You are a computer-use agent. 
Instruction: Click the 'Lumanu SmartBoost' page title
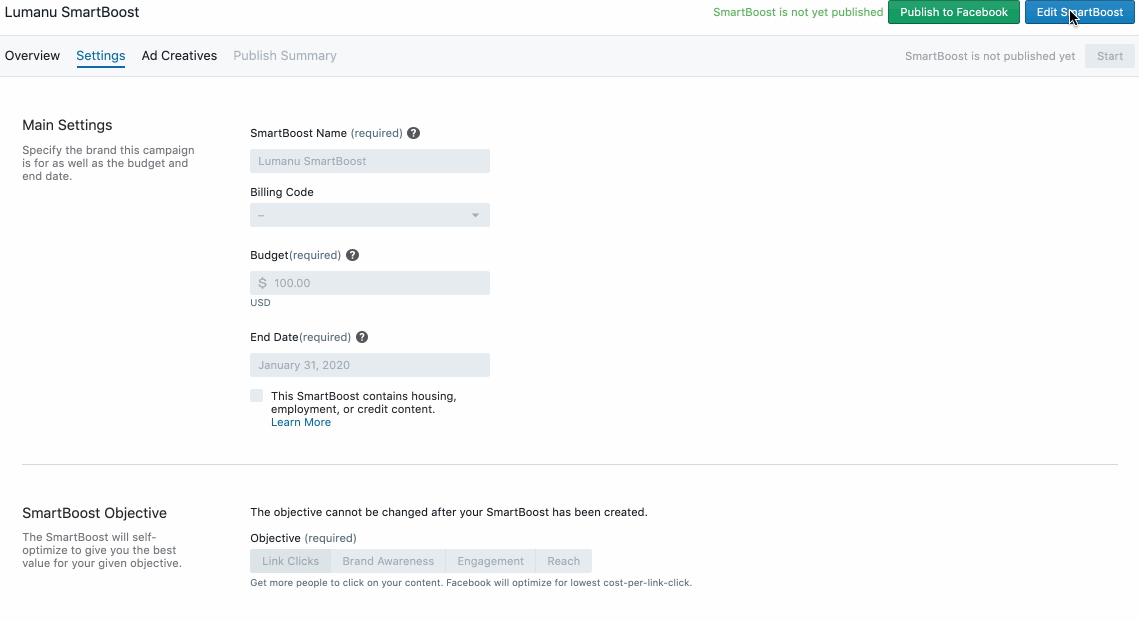[72, 12]
